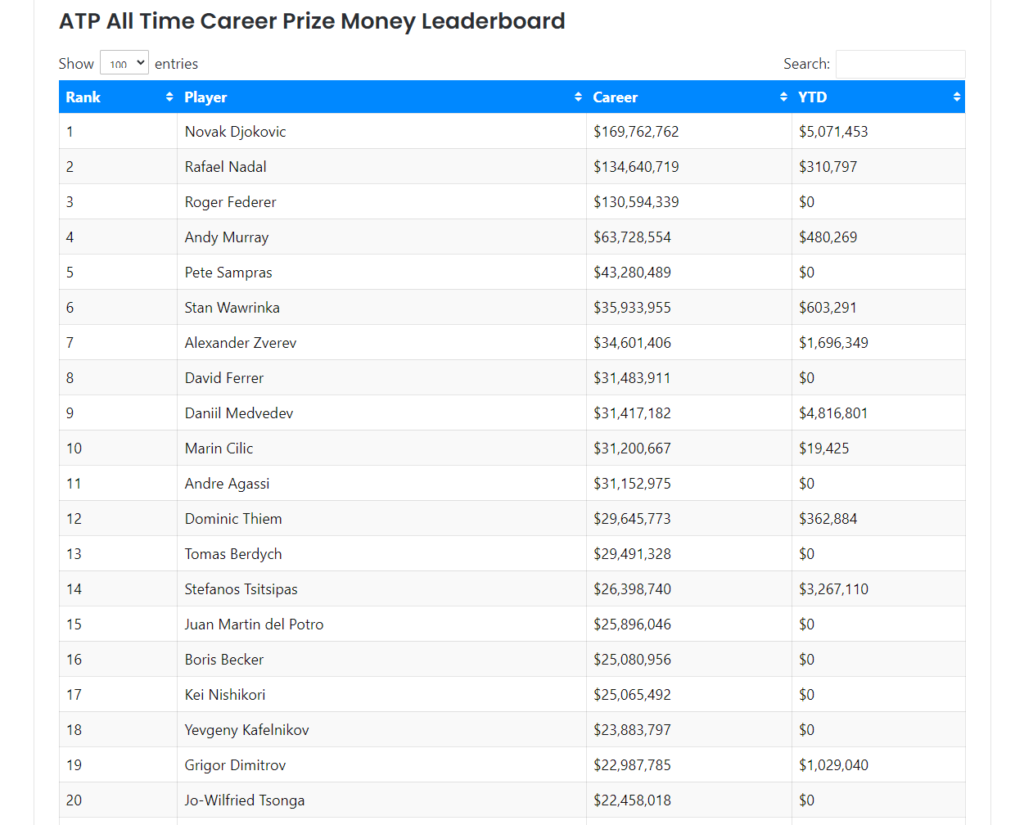Open the Show entries count dropdown
Viewport: 1024px width, 825px height.
pyautogui.click(x=124, y=63)
